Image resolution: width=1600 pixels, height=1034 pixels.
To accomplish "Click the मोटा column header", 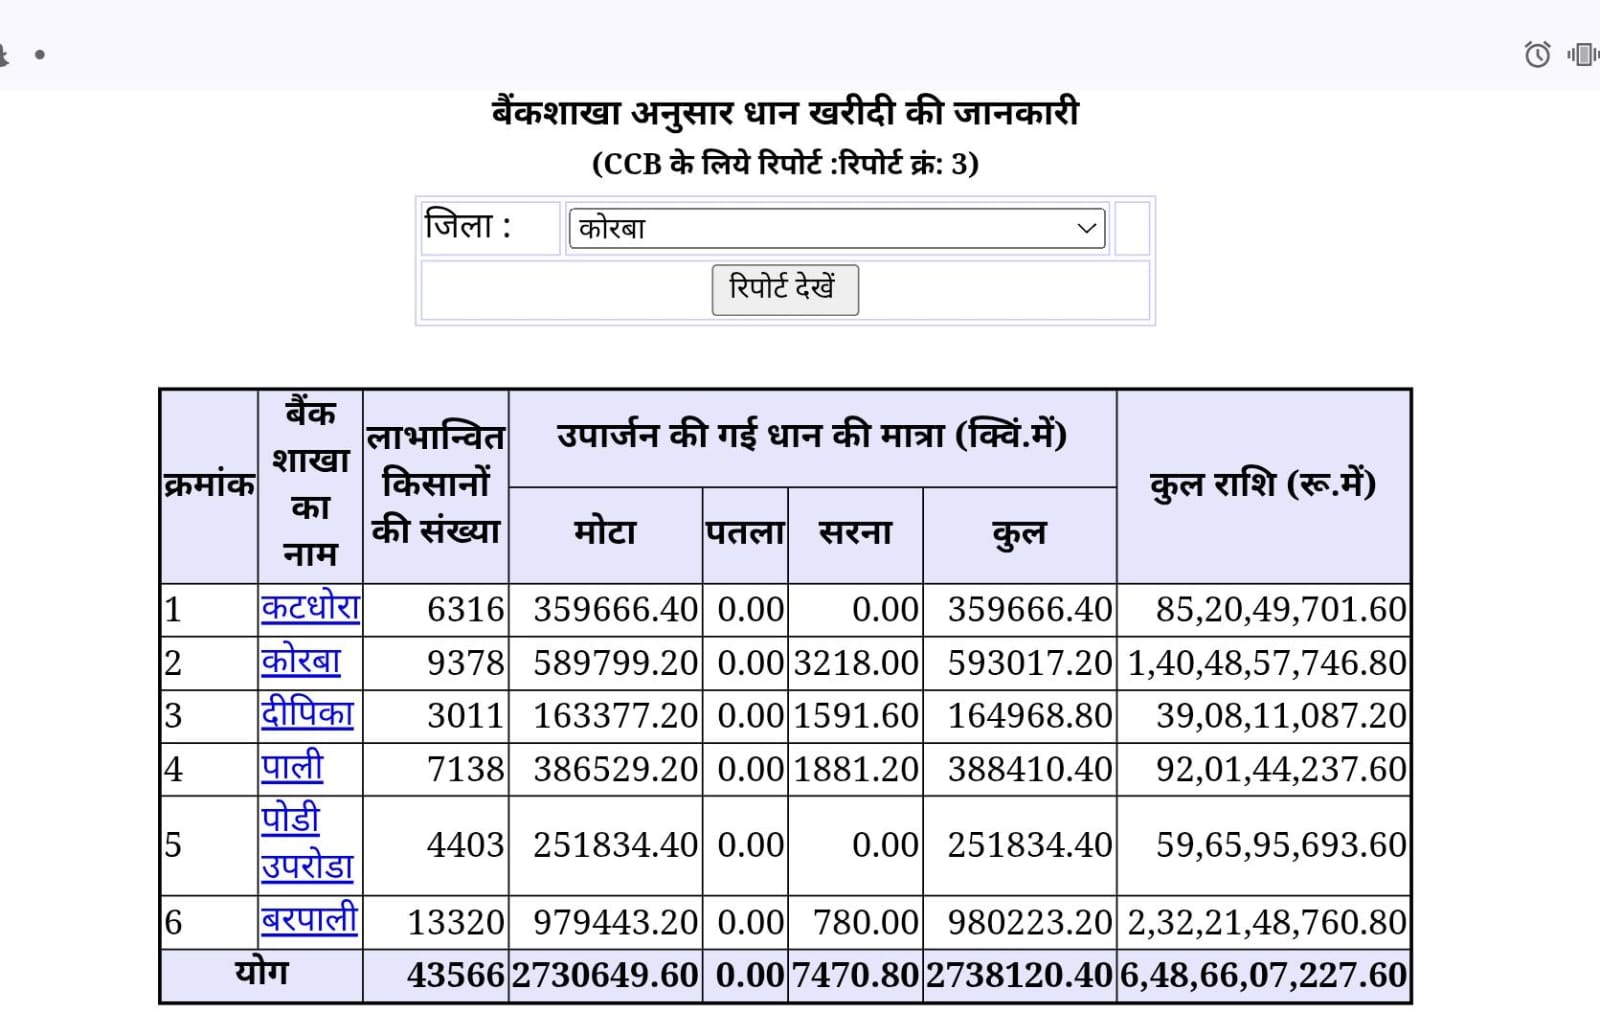I will (605, 533).
